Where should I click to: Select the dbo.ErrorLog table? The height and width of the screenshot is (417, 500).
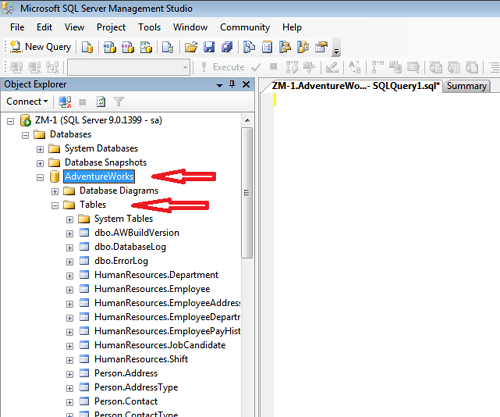coord(121,261)
